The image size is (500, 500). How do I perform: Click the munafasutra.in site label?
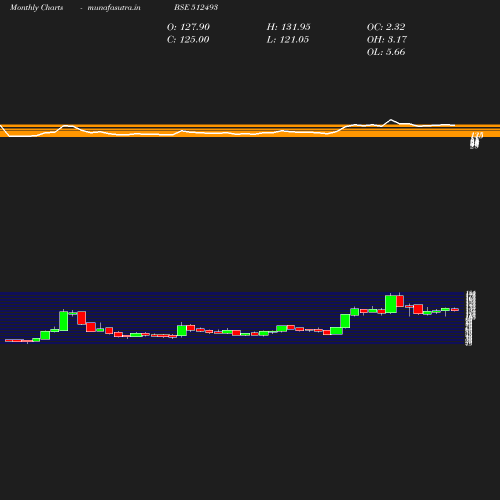(x=114, y=8)
